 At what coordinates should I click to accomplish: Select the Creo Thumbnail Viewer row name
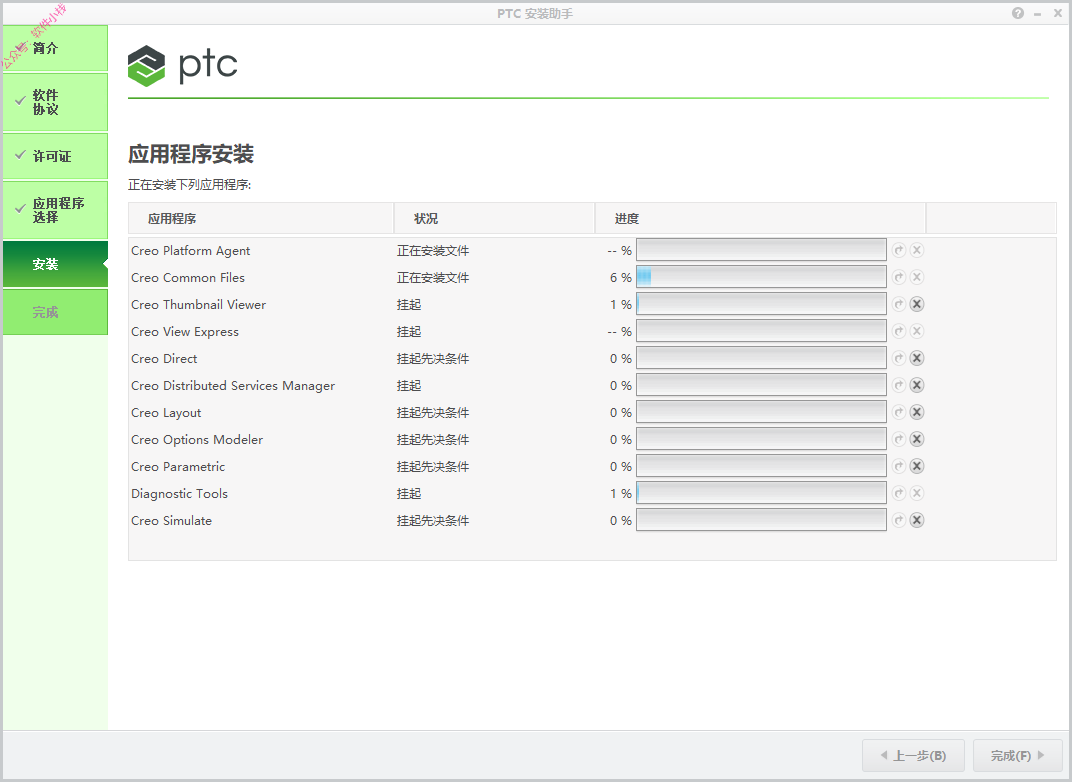coord(198,305)
